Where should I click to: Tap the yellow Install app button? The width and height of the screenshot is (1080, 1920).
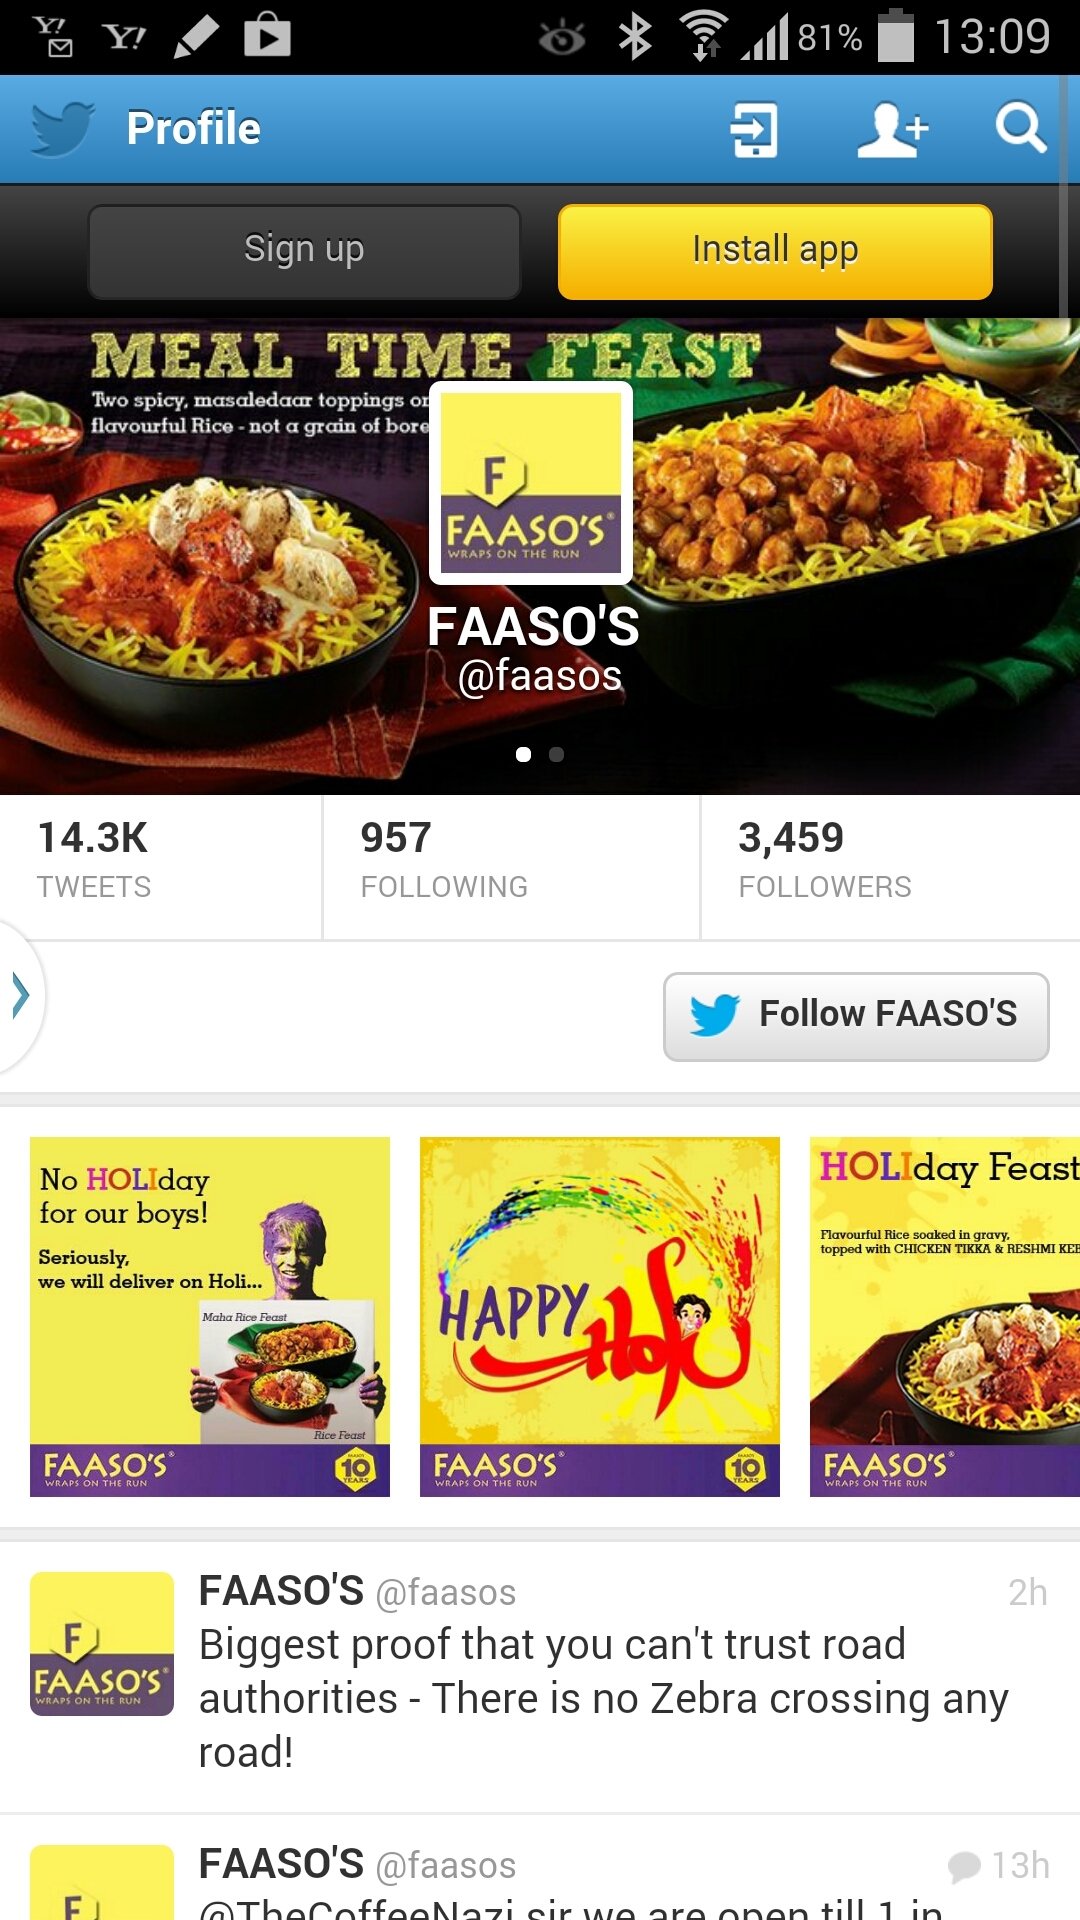(775, 252)
